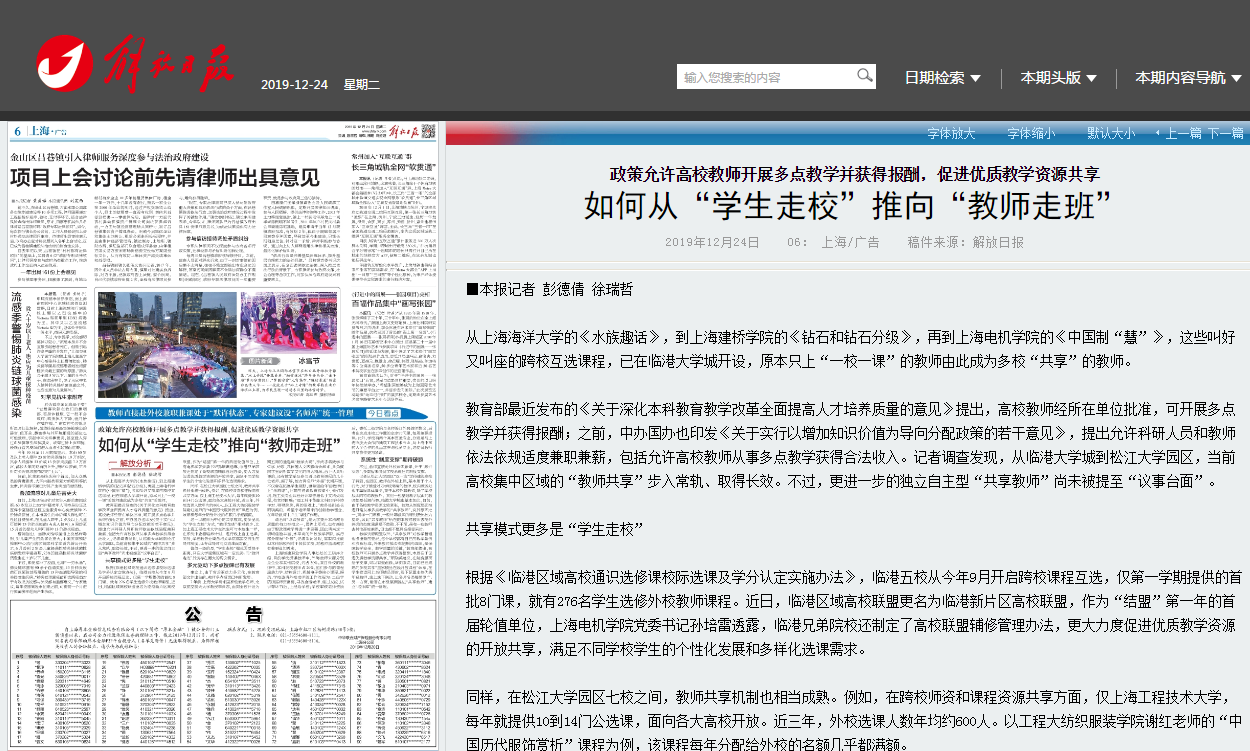1250x751 pixels.
Task: Click the search input field
Action: [x=766, y=77]
